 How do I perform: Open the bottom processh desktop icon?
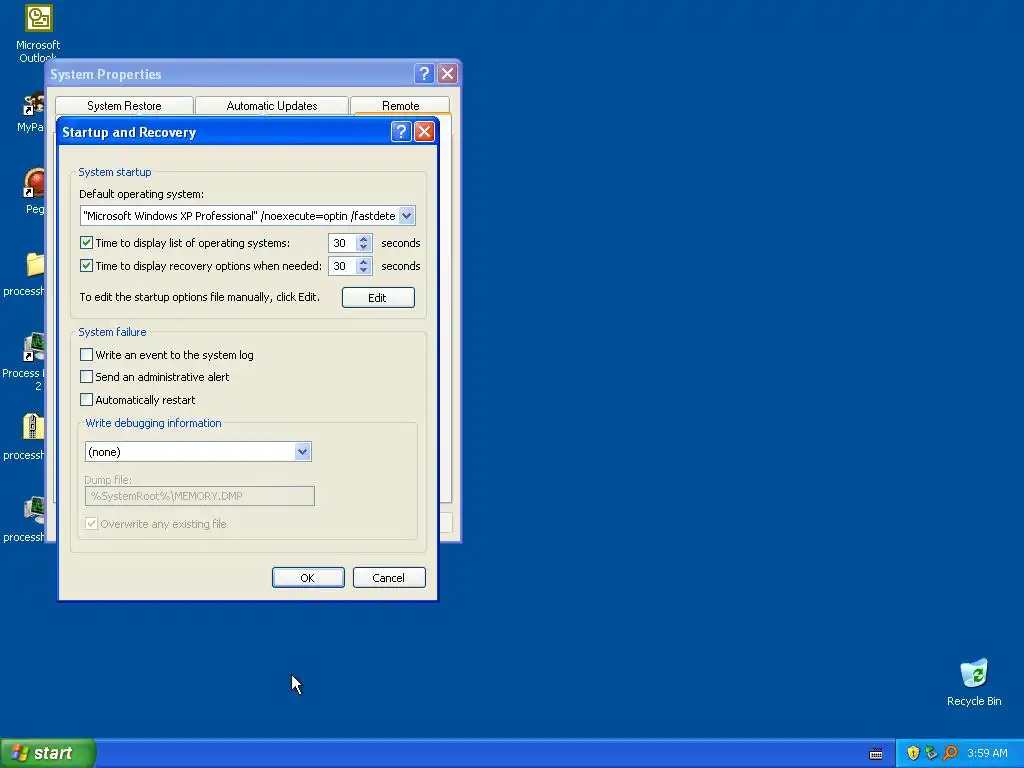[33, 510]
